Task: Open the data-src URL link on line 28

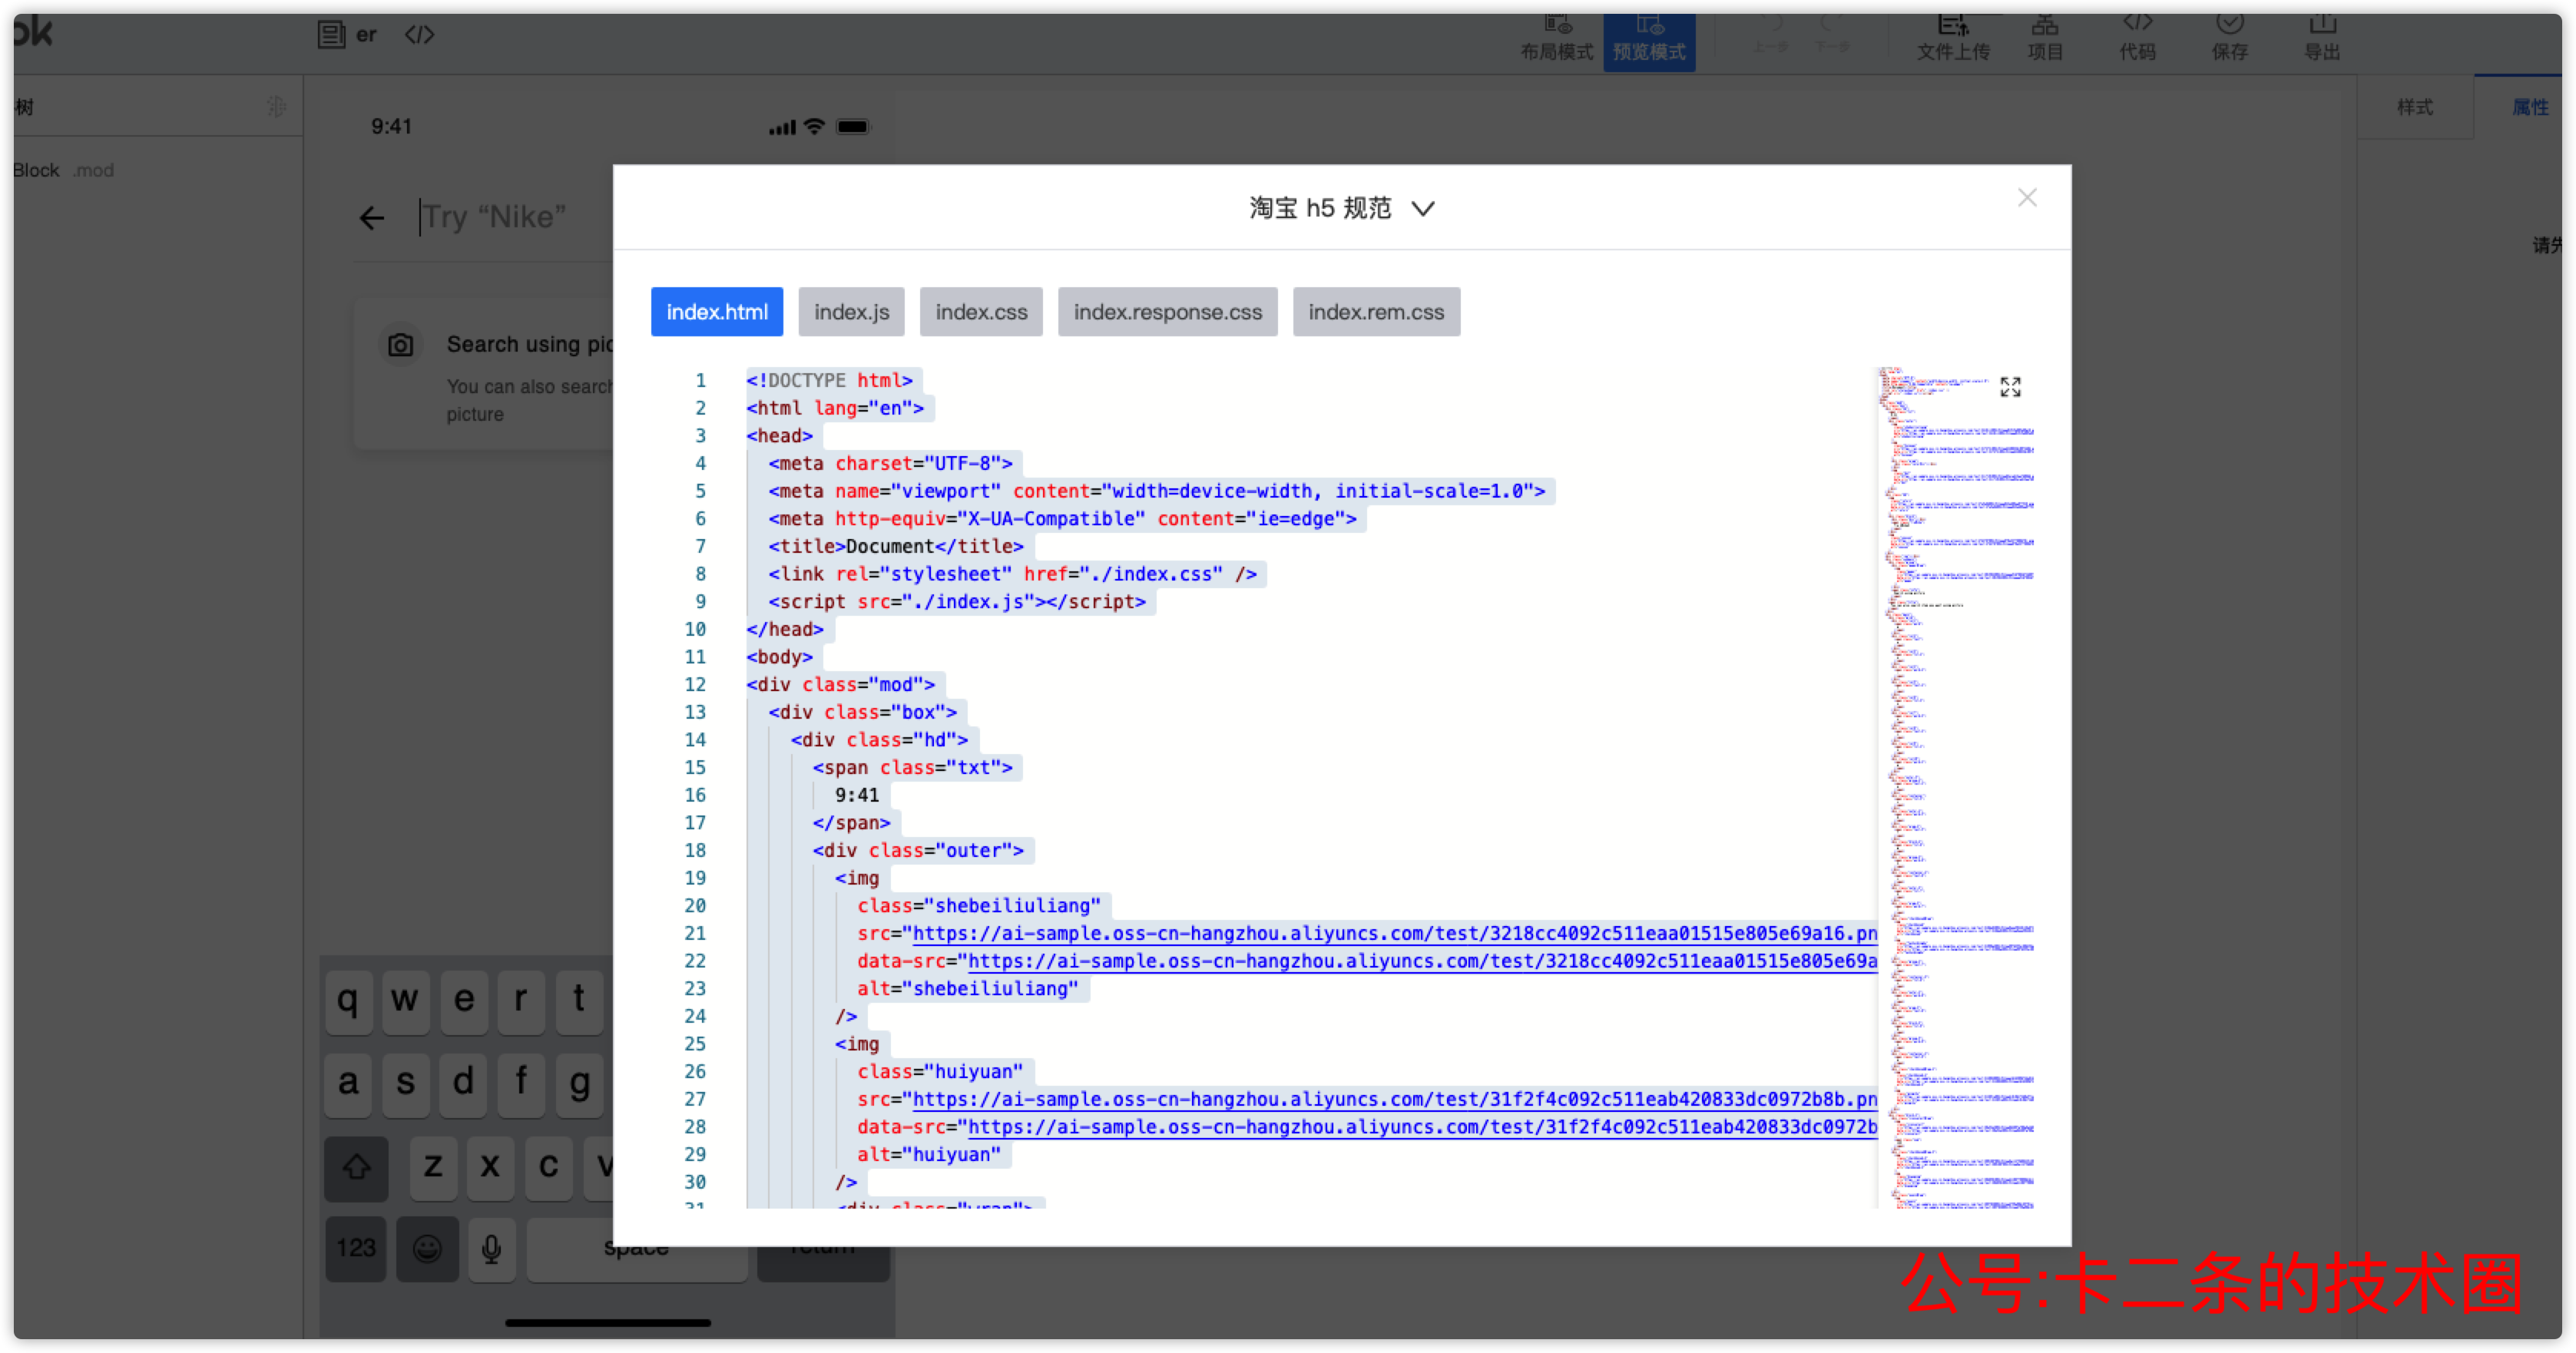Action: (1422, 1128)
